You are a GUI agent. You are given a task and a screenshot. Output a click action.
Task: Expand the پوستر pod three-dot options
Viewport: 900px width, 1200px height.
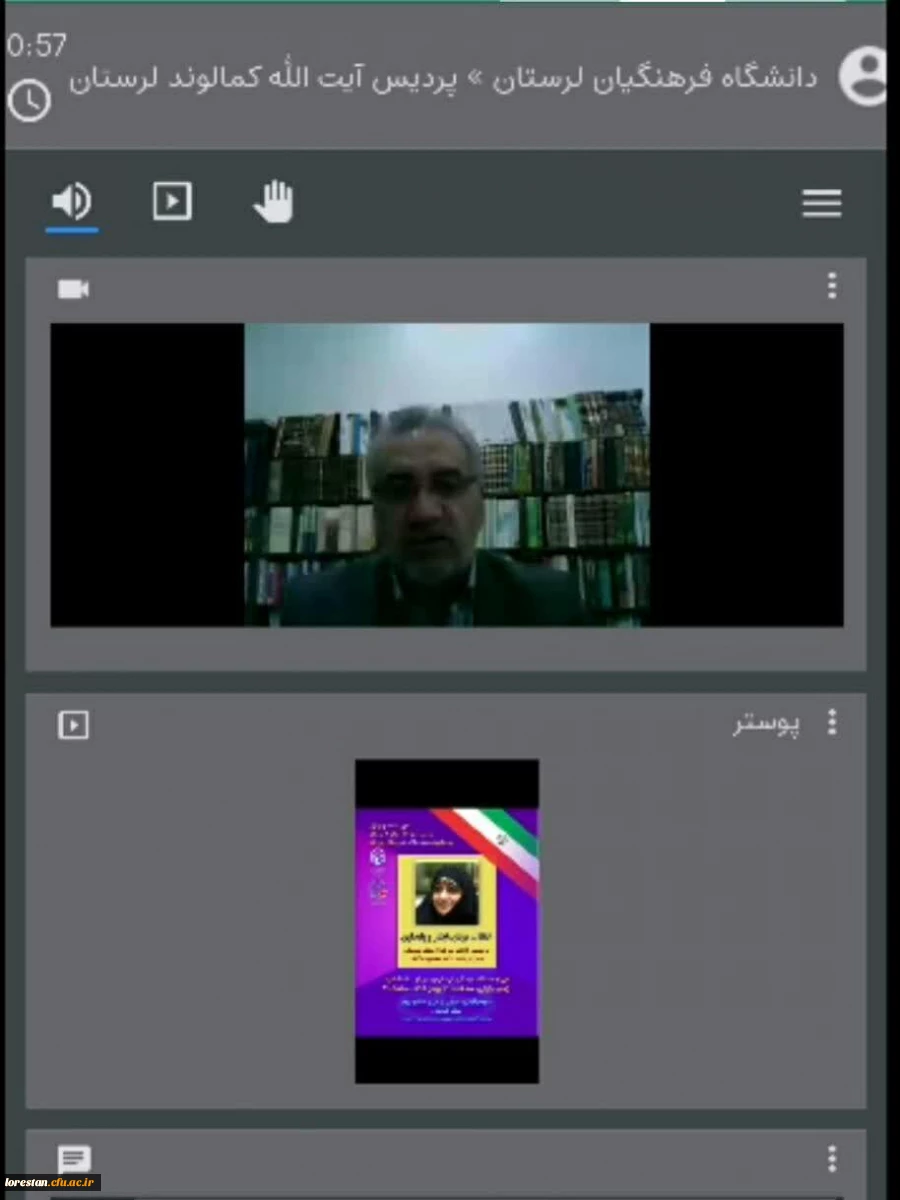tap(831, 723)
